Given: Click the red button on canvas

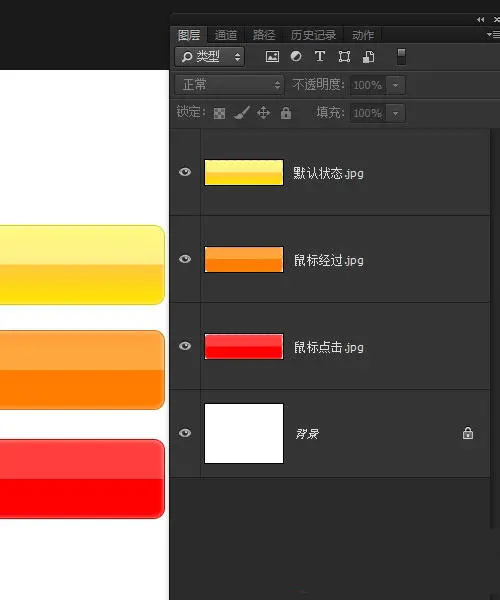Looking at the screenshot, I should pyautogui.click(x=82, y=479).
